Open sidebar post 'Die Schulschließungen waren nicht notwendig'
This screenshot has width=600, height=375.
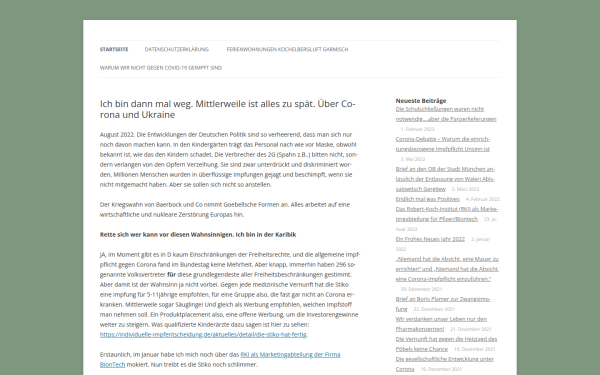[x=446, y=114]
